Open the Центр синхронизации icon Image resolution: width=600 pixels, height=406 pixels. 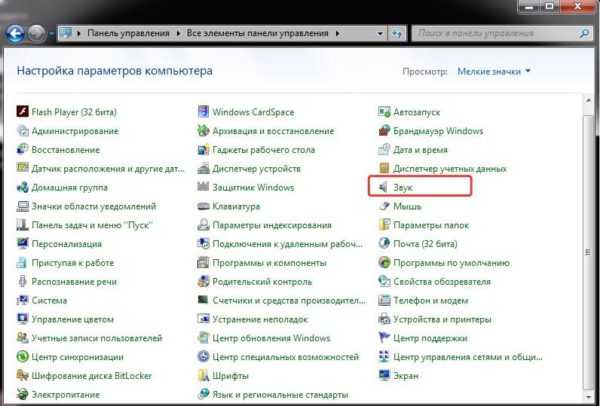pos(23,357)
